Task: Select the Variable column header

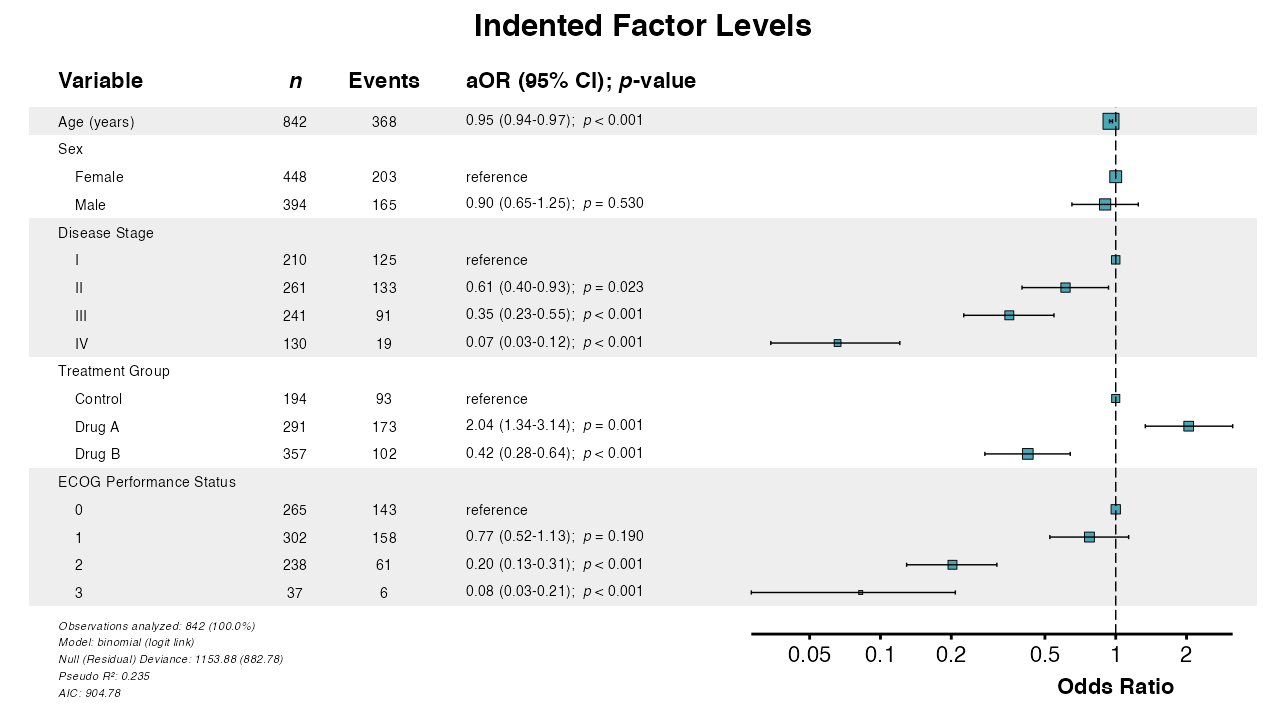Action: tap(100, 81)
